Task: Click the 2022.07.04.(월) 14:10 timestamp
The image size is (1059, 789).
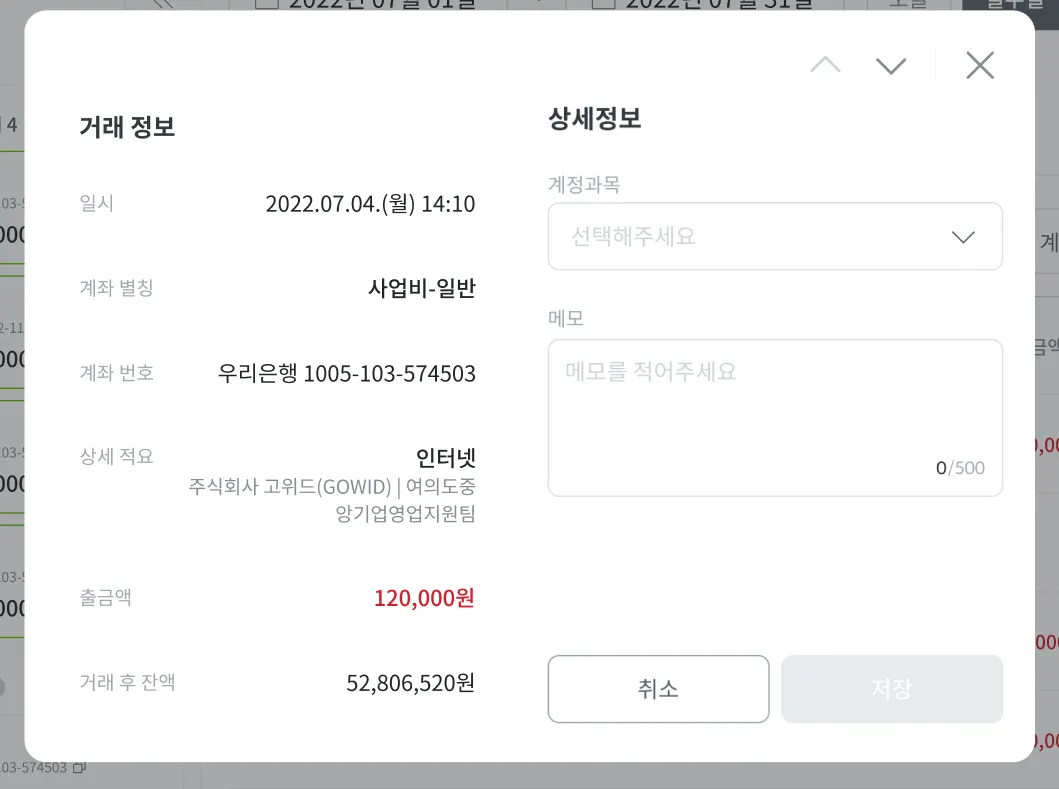Action: (x=370, y=204)
